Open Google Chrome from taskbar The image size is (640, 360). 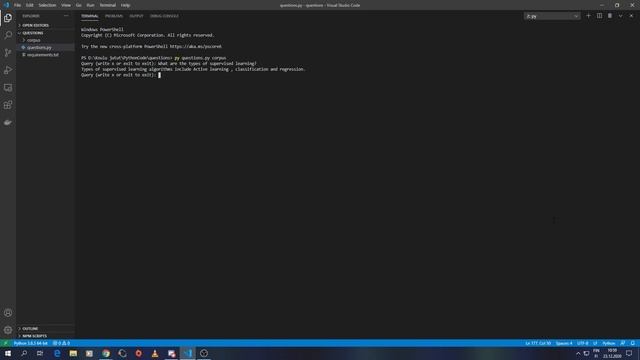tap(106, 353)
